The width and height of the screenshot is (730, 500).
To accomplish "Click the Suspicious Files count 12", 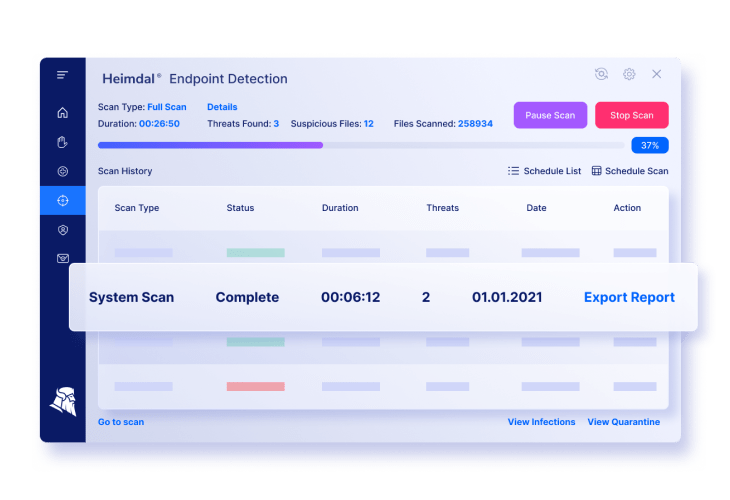I will [x=369, y=124].
